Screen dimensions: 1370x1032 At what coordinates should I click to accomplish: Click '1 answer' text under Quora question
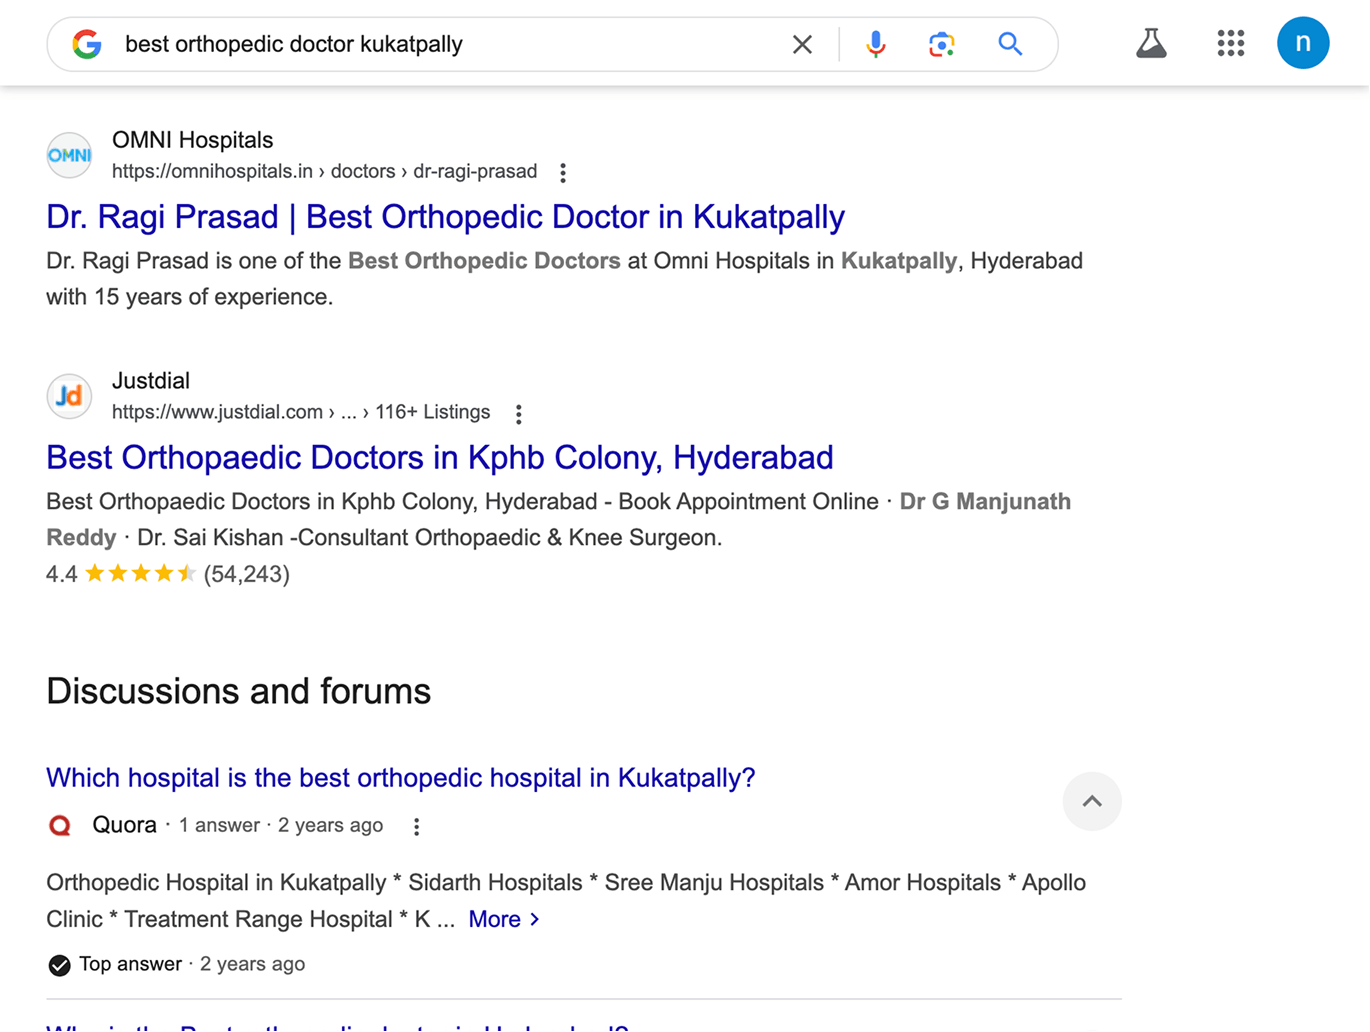219,825
